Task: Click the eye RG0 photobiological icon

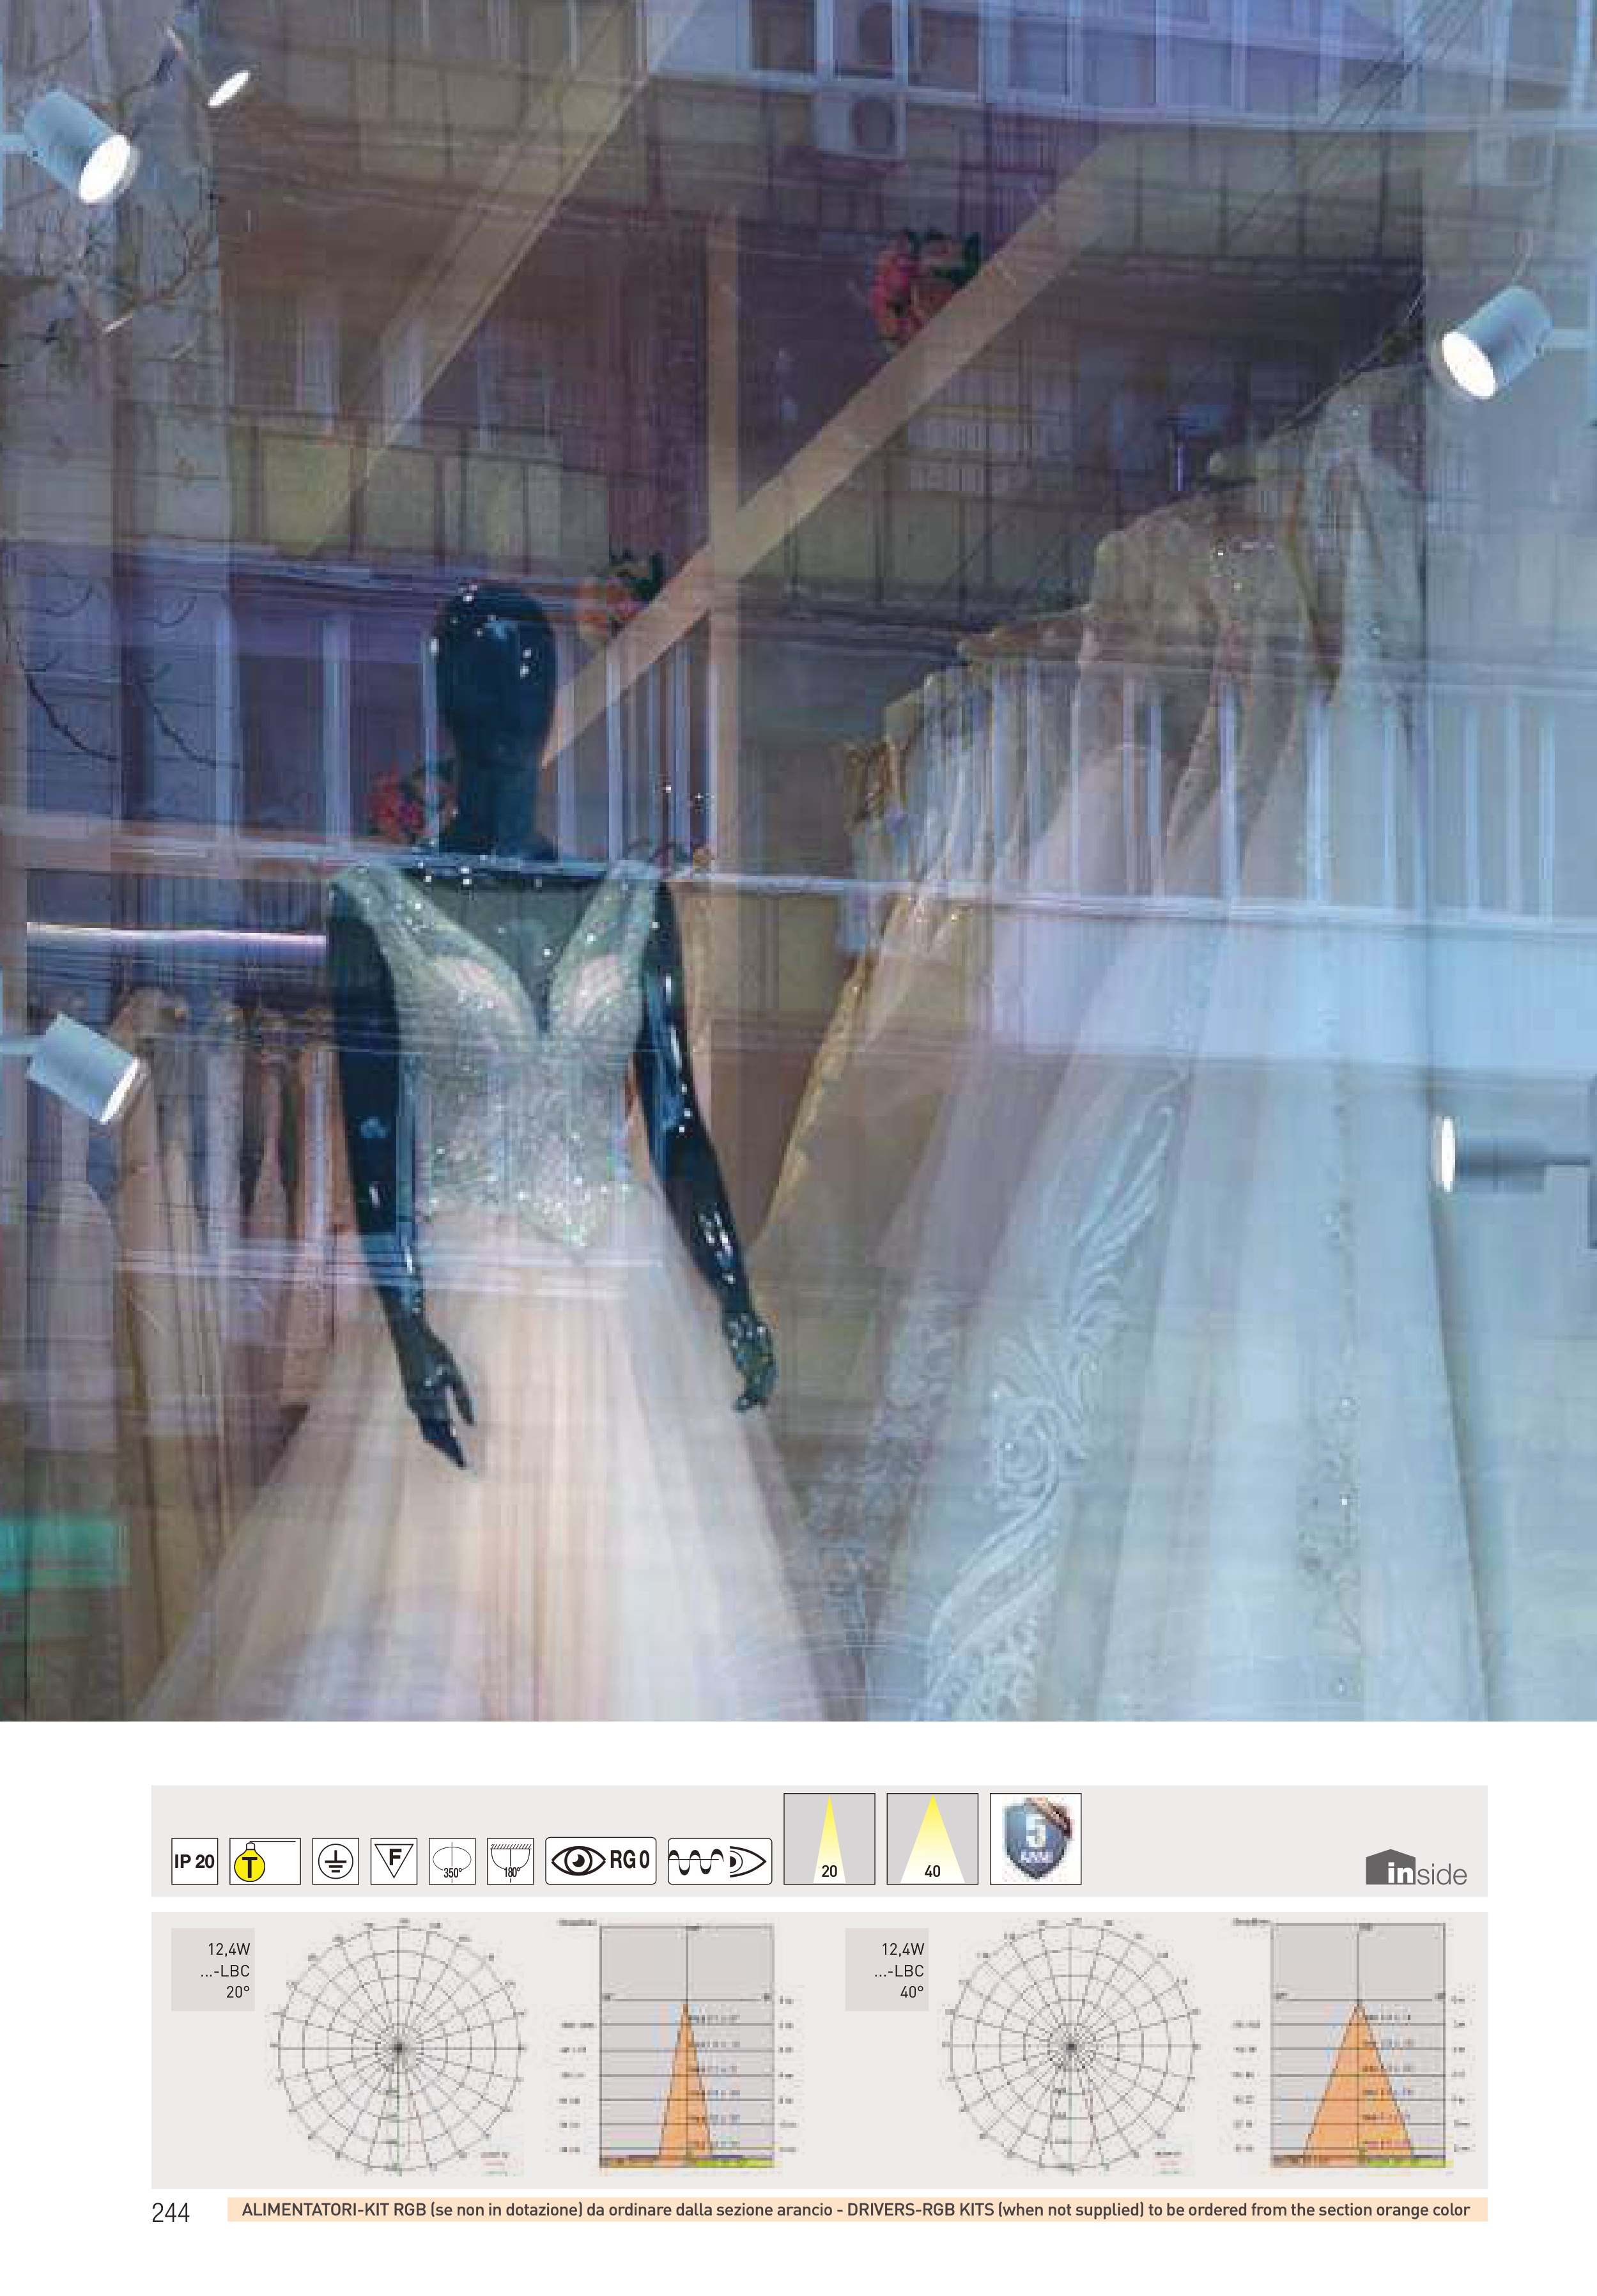Action: tap(600, 1861)
